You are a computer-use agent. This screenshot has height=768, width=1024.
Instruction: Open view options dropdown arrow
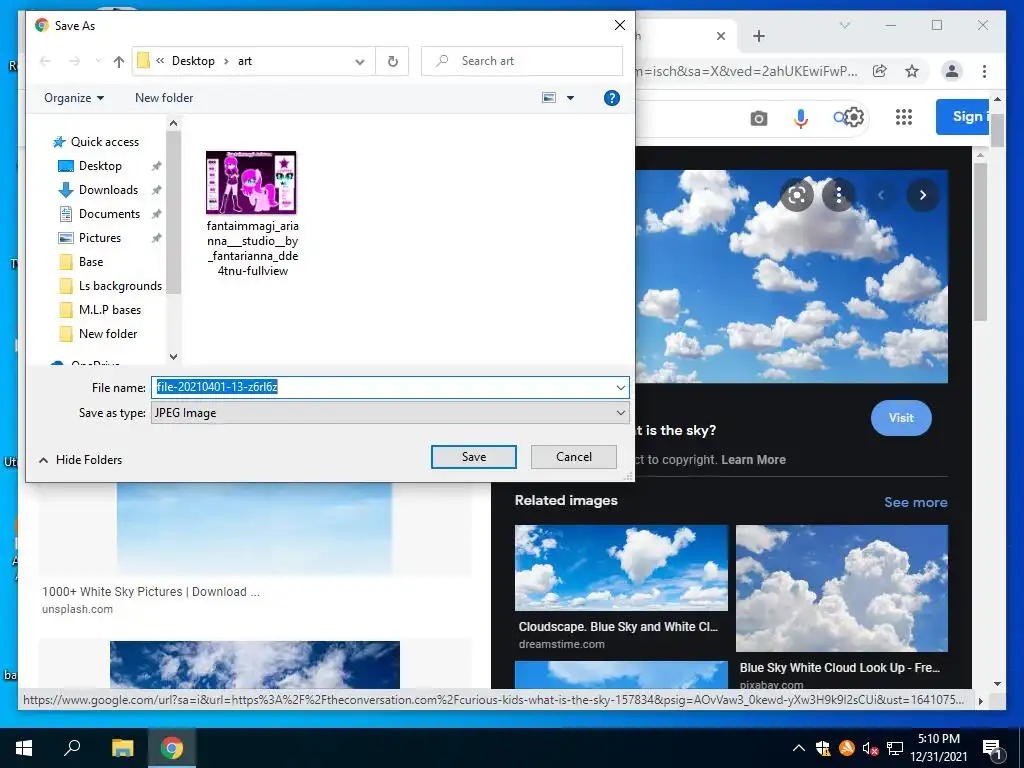click(x=570, y=98)
